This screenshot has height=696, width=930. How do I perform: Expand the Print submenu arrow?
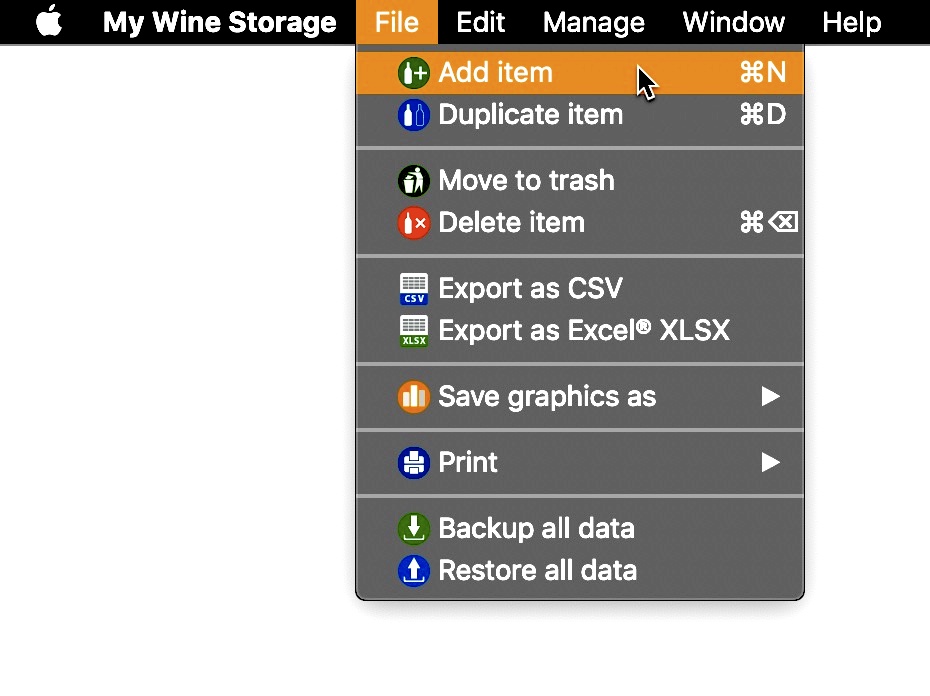770,462
